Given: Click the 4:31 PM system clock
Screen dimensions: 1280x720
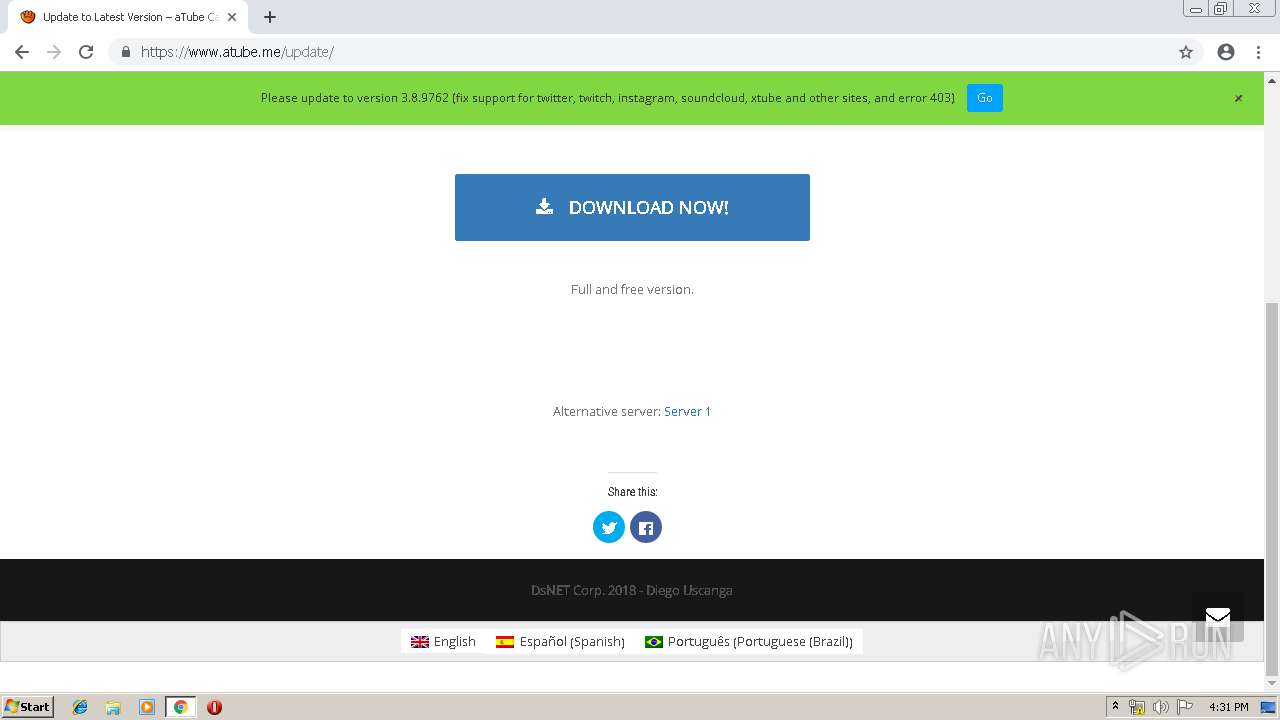Looking at the screenshot, I should pyautogui.click(x=1228, y=707).
